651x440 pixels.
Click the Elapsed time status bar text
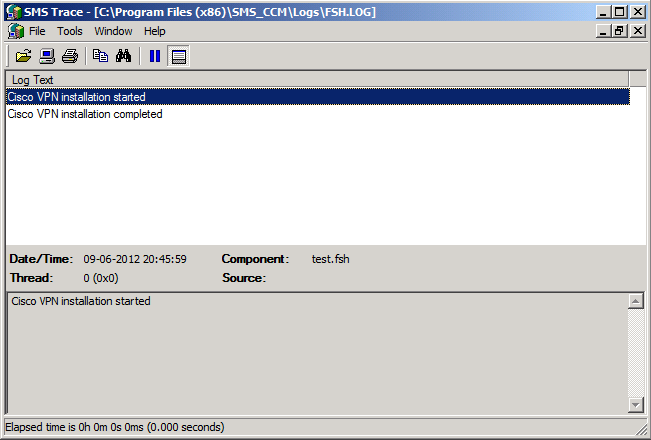[115, 427]
